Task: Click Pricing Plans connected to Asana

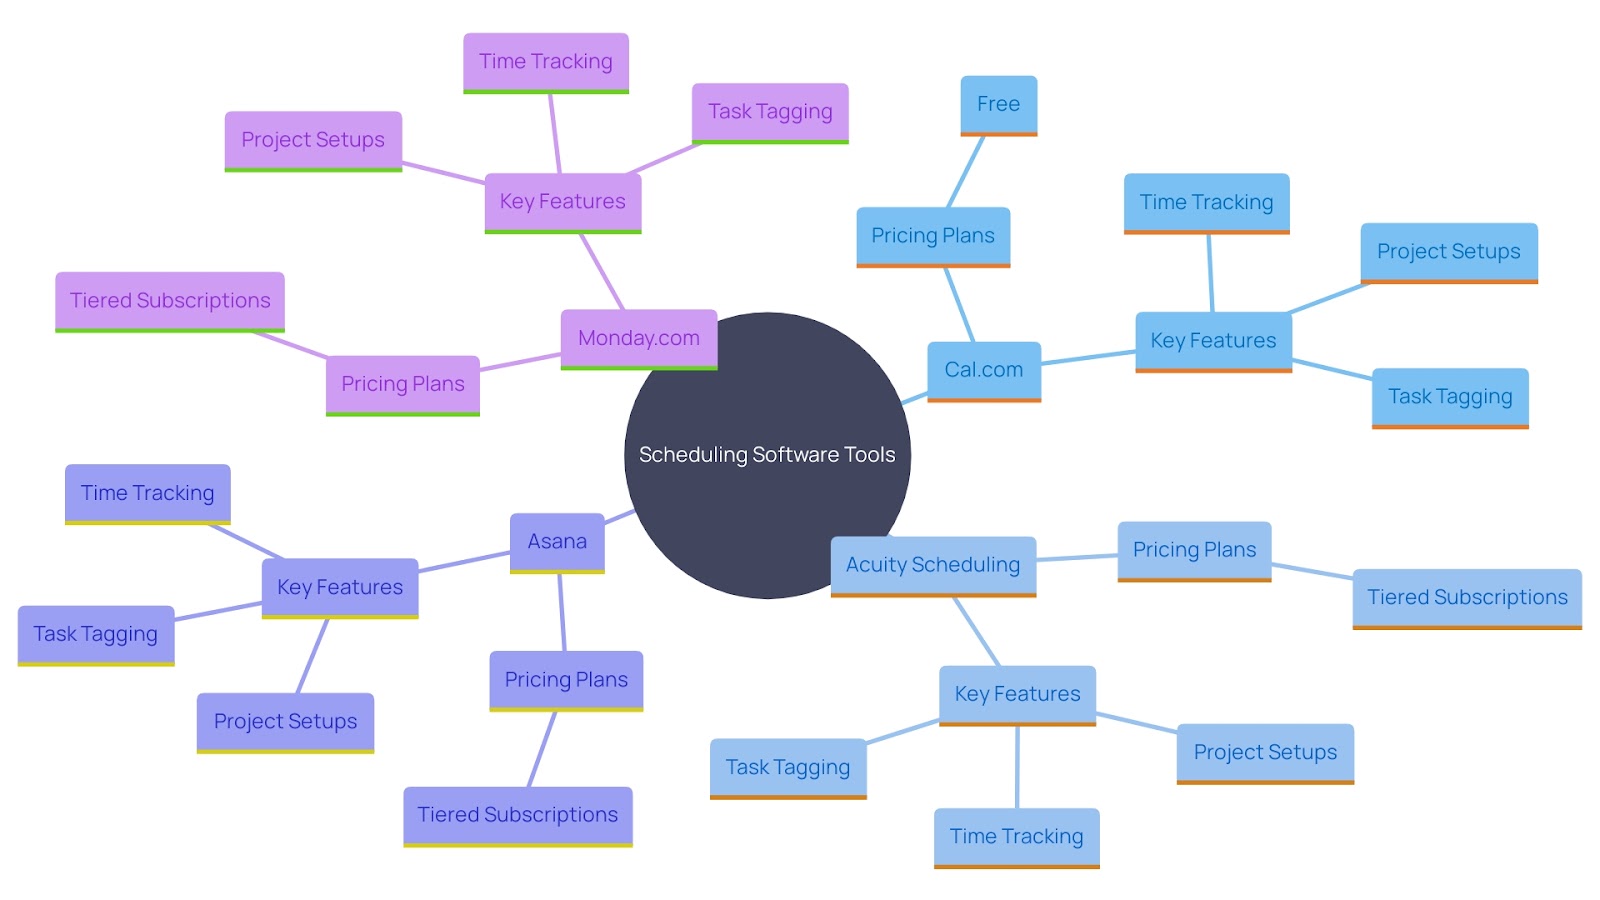Action: [566, 681]
